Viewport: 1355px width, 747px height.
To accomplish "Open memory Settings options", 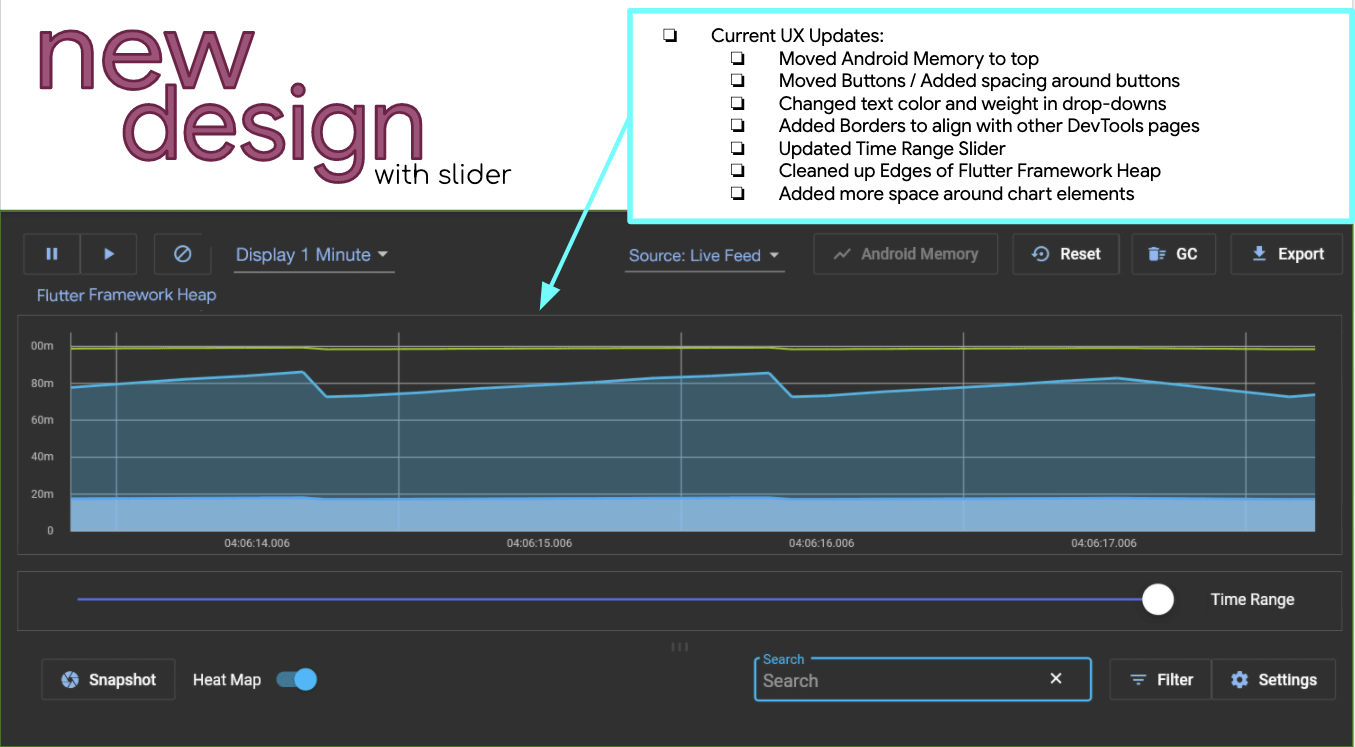I will [x=1274, y=679].
